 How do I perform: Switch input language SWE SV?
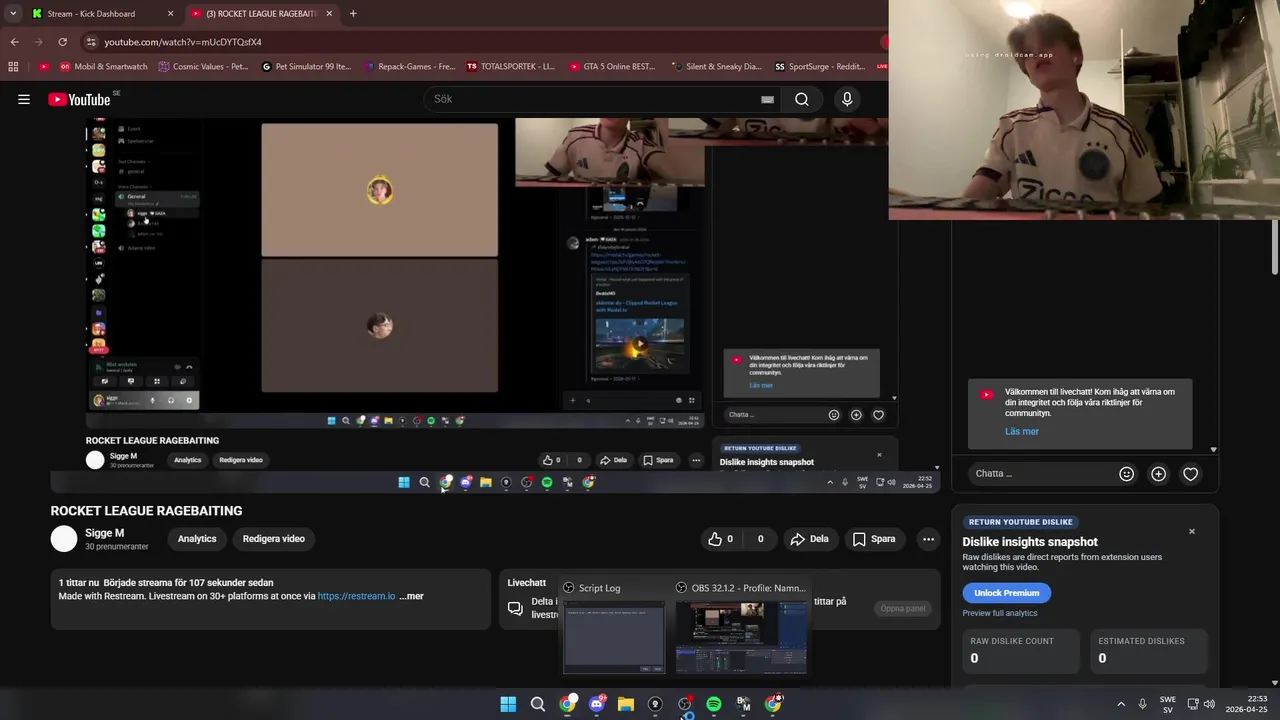[1167, 704]
